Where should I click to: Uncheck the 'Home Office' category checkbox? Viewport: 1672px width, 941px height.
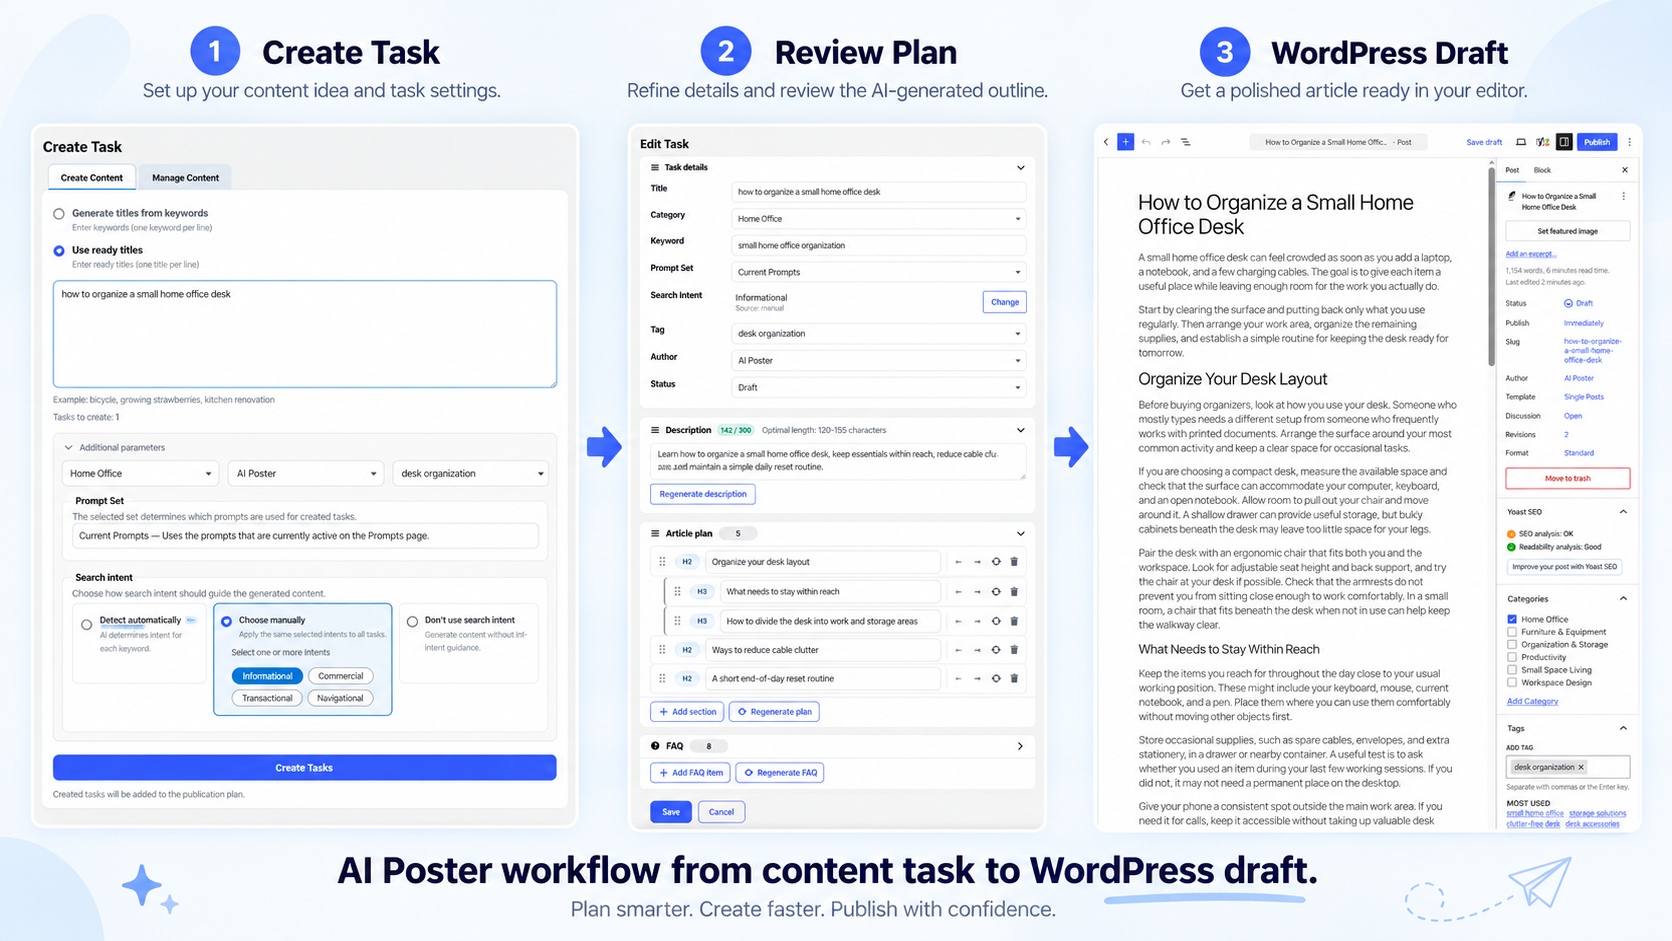click(1512, 619)
